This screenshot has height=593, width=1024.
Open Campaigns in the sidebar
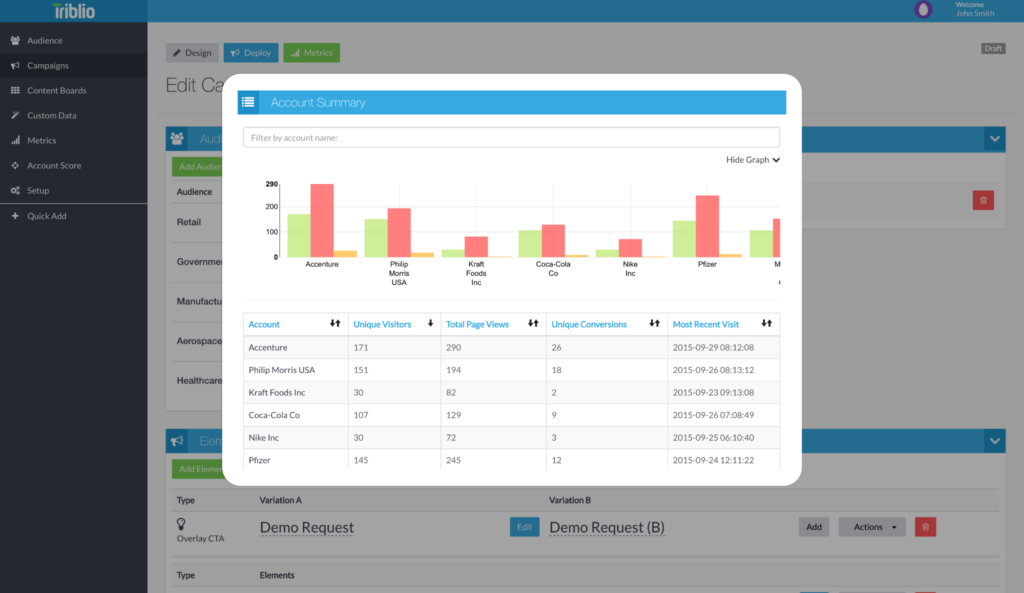point(73,65)
